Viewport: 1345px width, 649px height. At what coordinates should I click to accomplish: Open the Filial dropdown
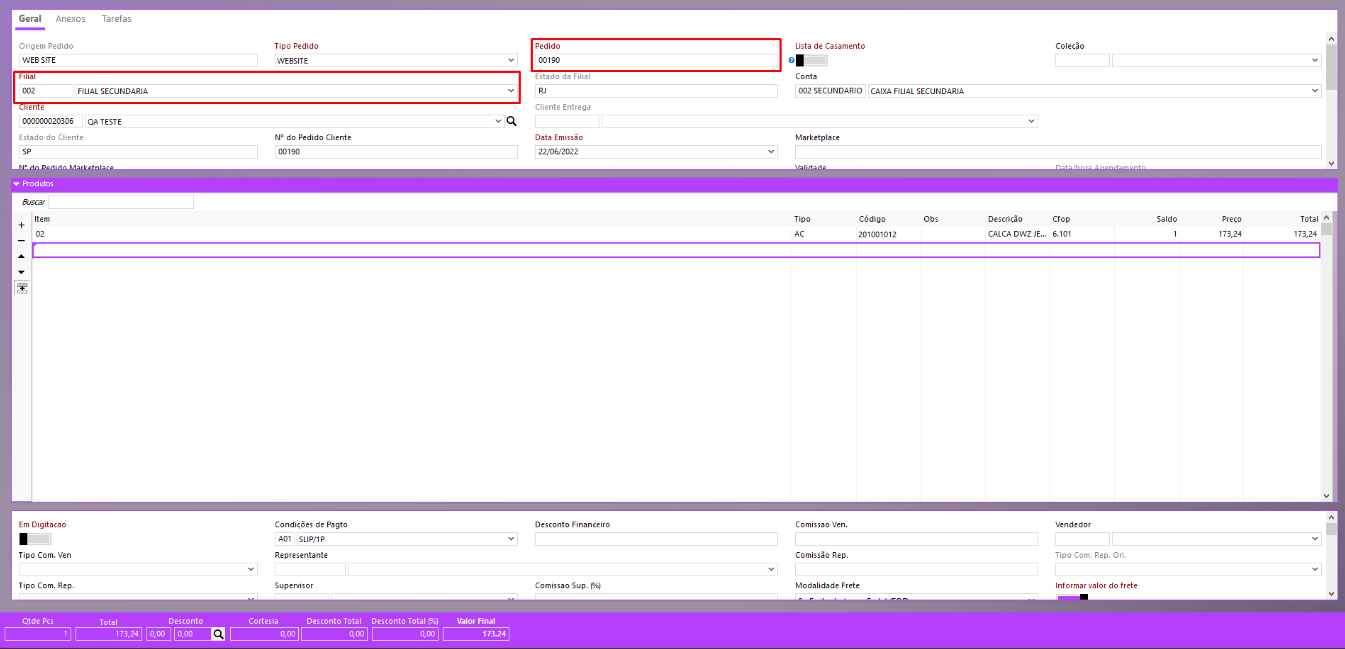pyautogui.click(x=511, y=91)
